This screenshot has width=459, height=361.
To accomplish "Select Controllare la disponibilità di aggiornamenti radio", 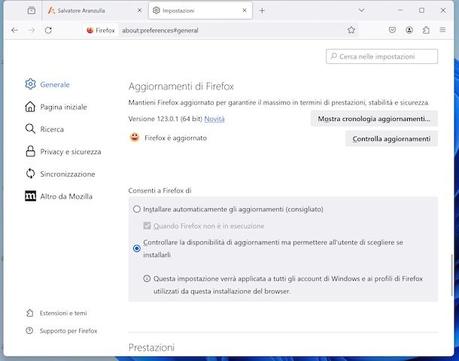I will click(137, 248).
